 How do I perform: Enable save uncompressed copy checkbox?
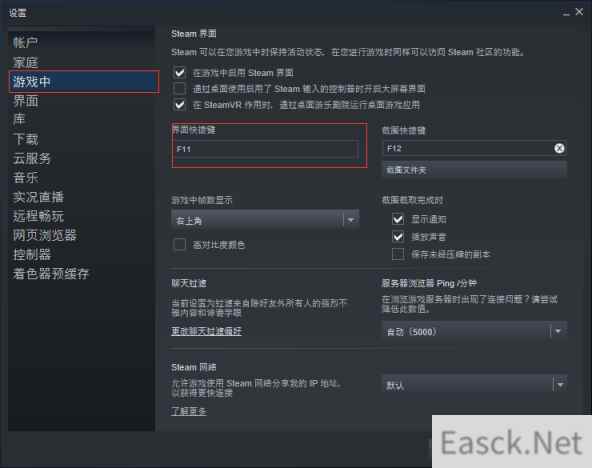coord(398,254)
